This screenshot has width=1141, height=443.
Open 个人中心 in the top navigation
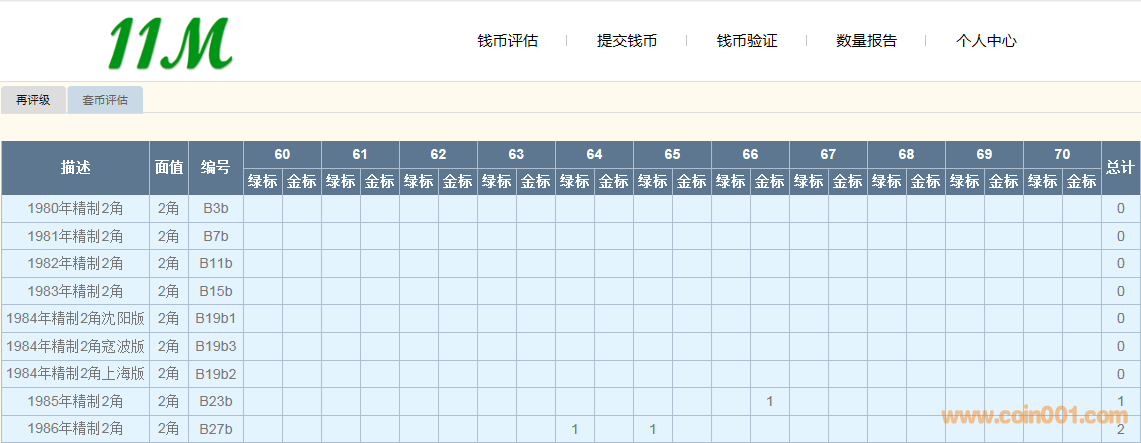tap(986, 41)
